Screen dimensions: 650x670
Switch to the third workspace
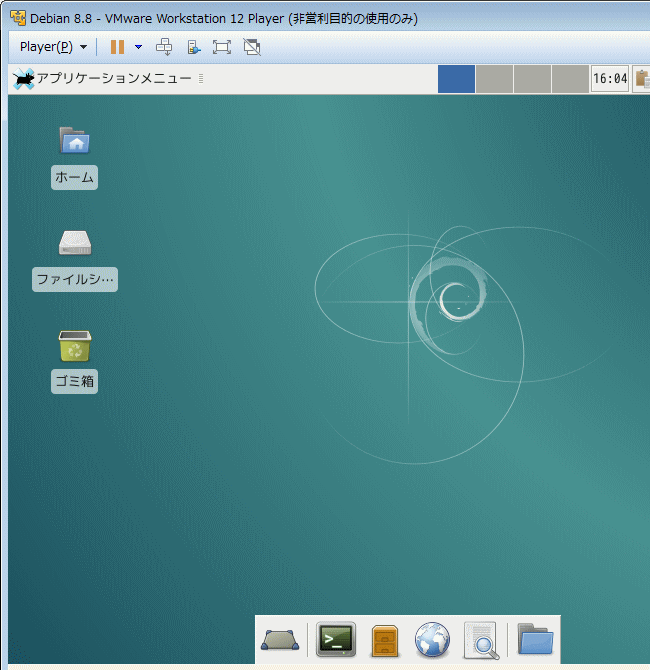532,79
